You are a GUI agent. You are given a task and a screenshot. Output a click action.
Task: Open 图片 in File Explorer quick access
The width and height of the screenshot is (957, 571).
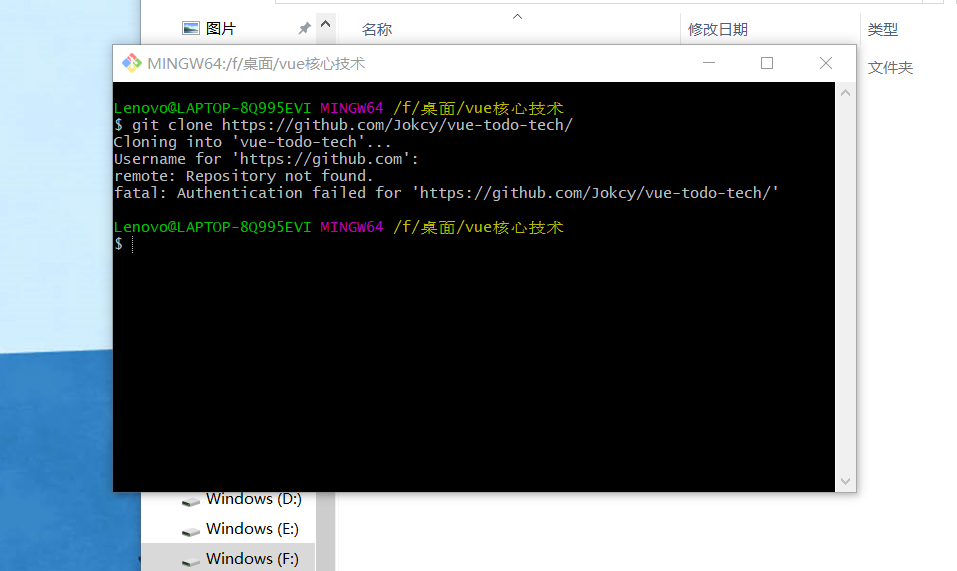coord(220,28)
